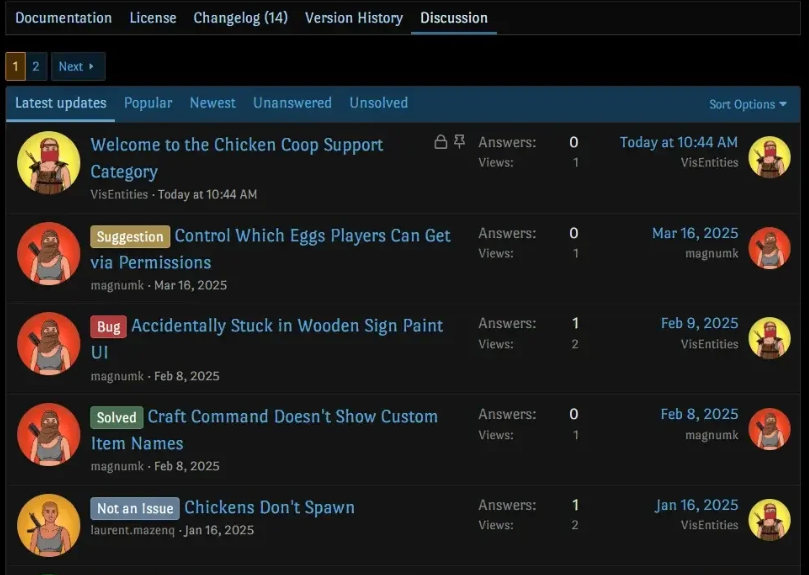
Task: Click last-poster avatar for Mar 16, 2025 row
Action: pos(769,248)
